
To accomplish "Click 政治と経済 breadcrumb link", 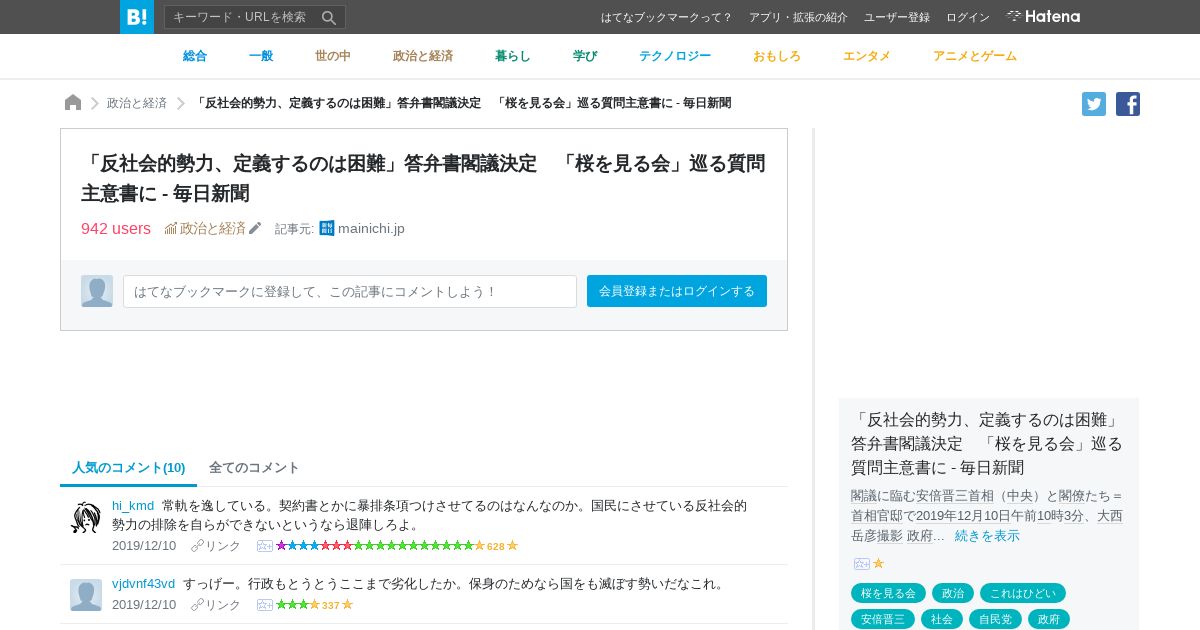I will coord(137,103).
